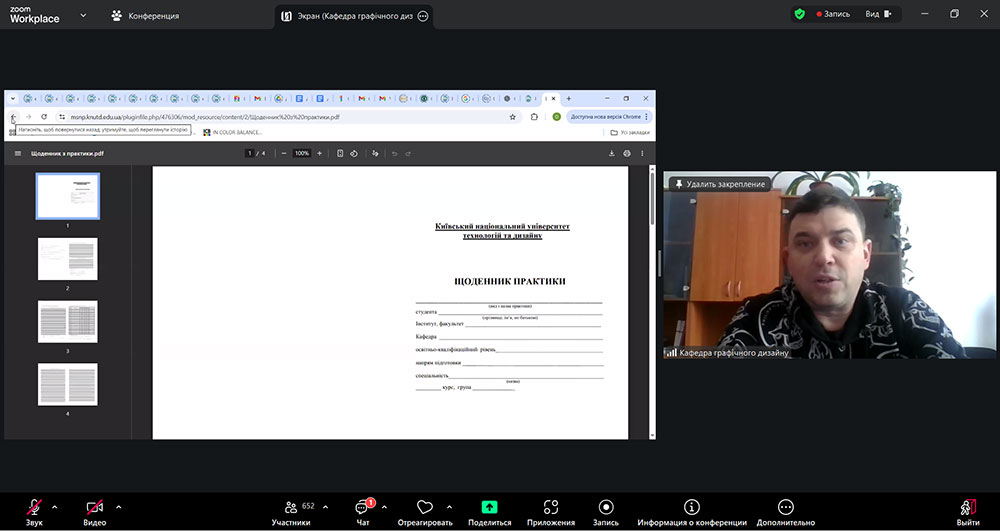Expand the Zoom Workplace dropdown arrow
This screenshot has height=531, width=1000.
[82, 16]
